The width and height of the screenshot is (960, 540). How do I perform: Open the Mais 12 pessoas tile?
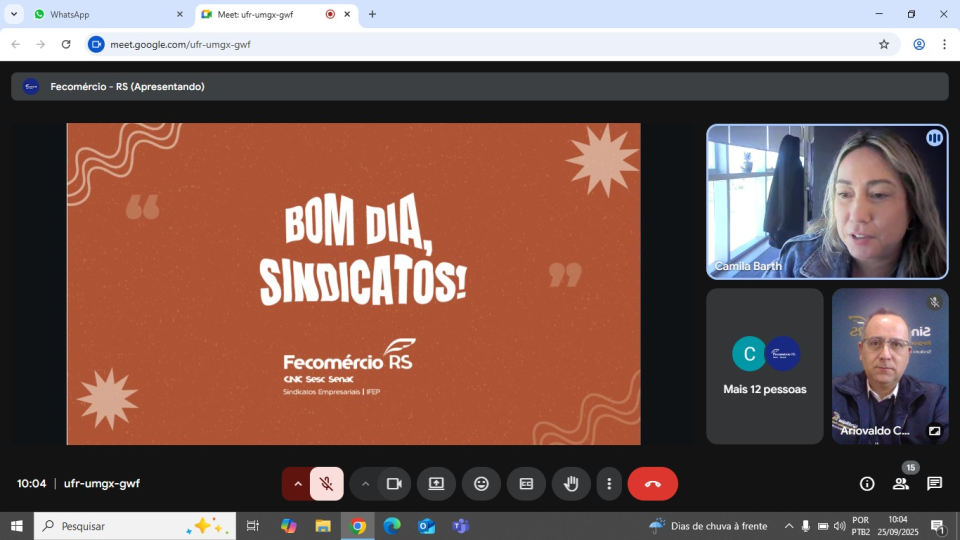click(x=765, y=366)
